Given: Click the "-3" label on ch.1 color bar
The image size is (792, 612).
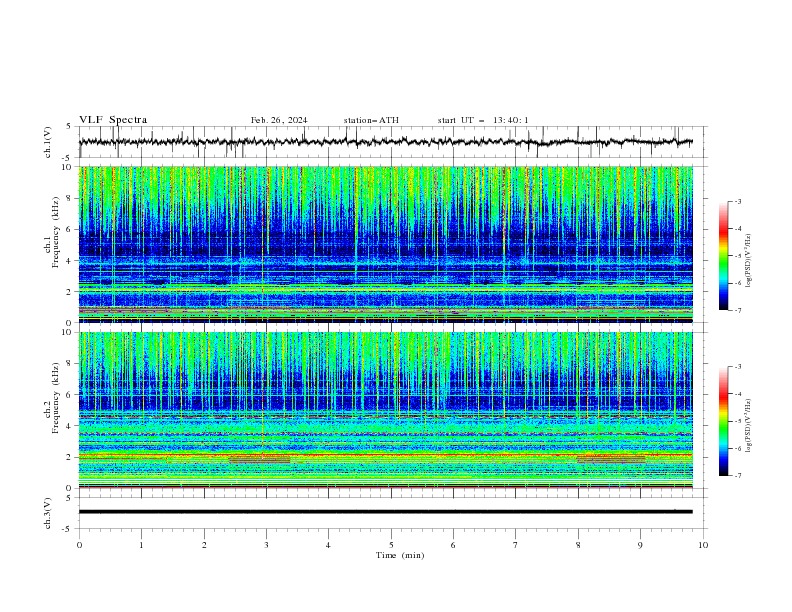Looking at the screenshot, I should coord(738,201).
